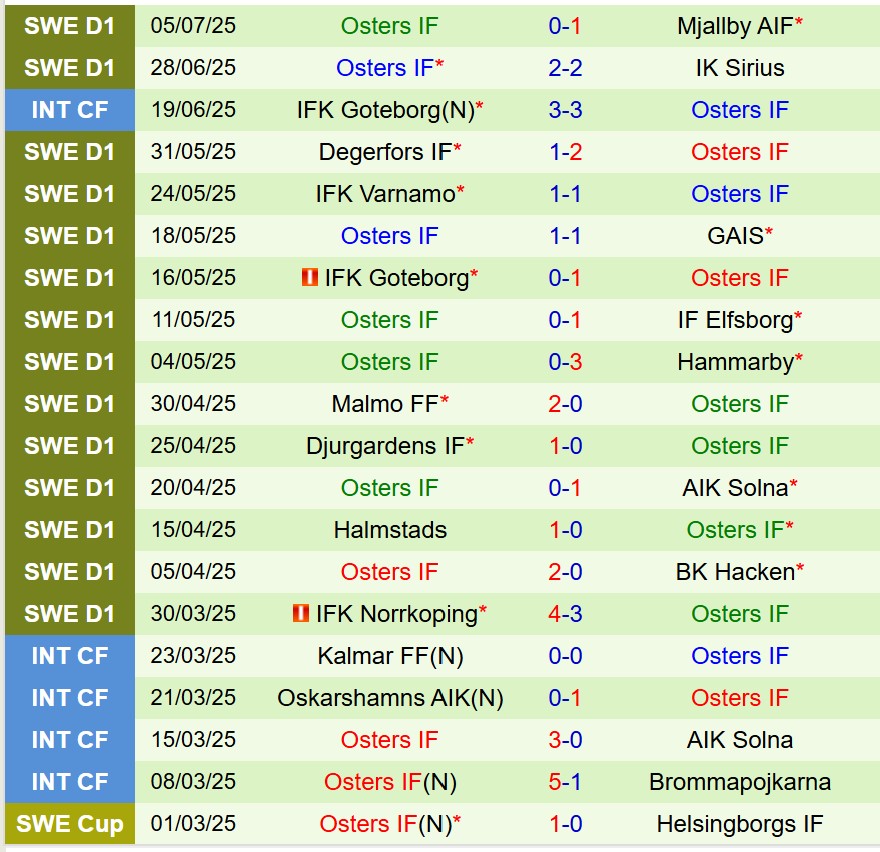This screenshot has height=852, width=880.
Task: Click Kalmar FF(N) team name
Action: tap(390, 656)
